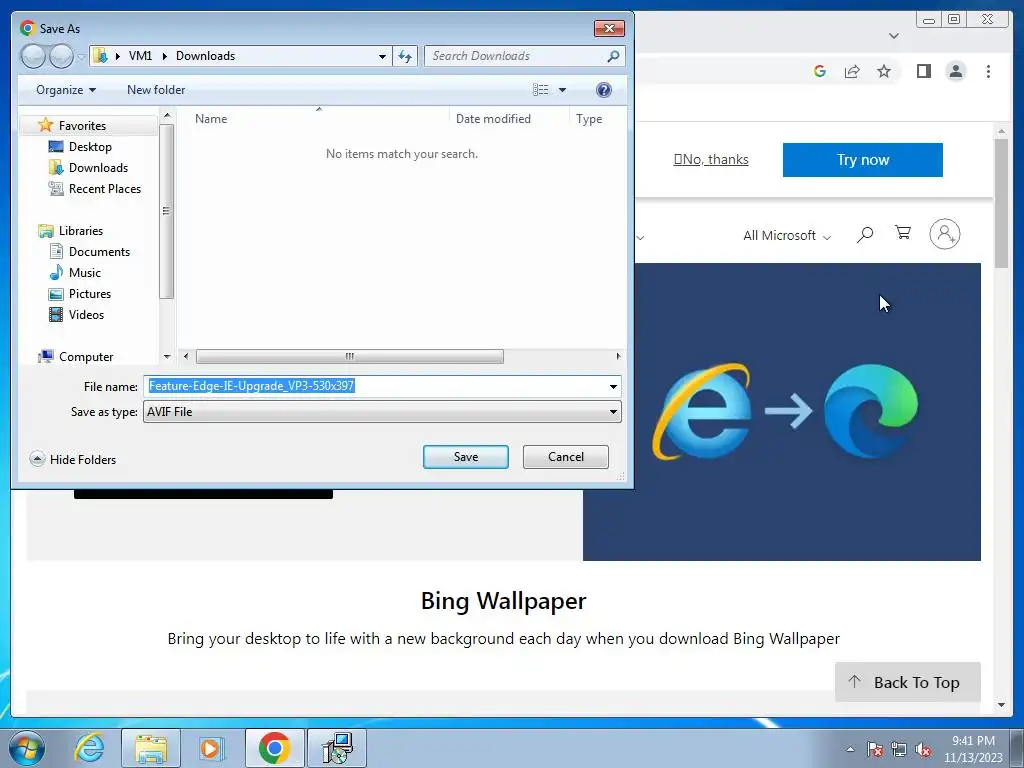Select Favorites in navigation pane
The width and height of the screenshot is (1024, 768).
tap(82, 125)
